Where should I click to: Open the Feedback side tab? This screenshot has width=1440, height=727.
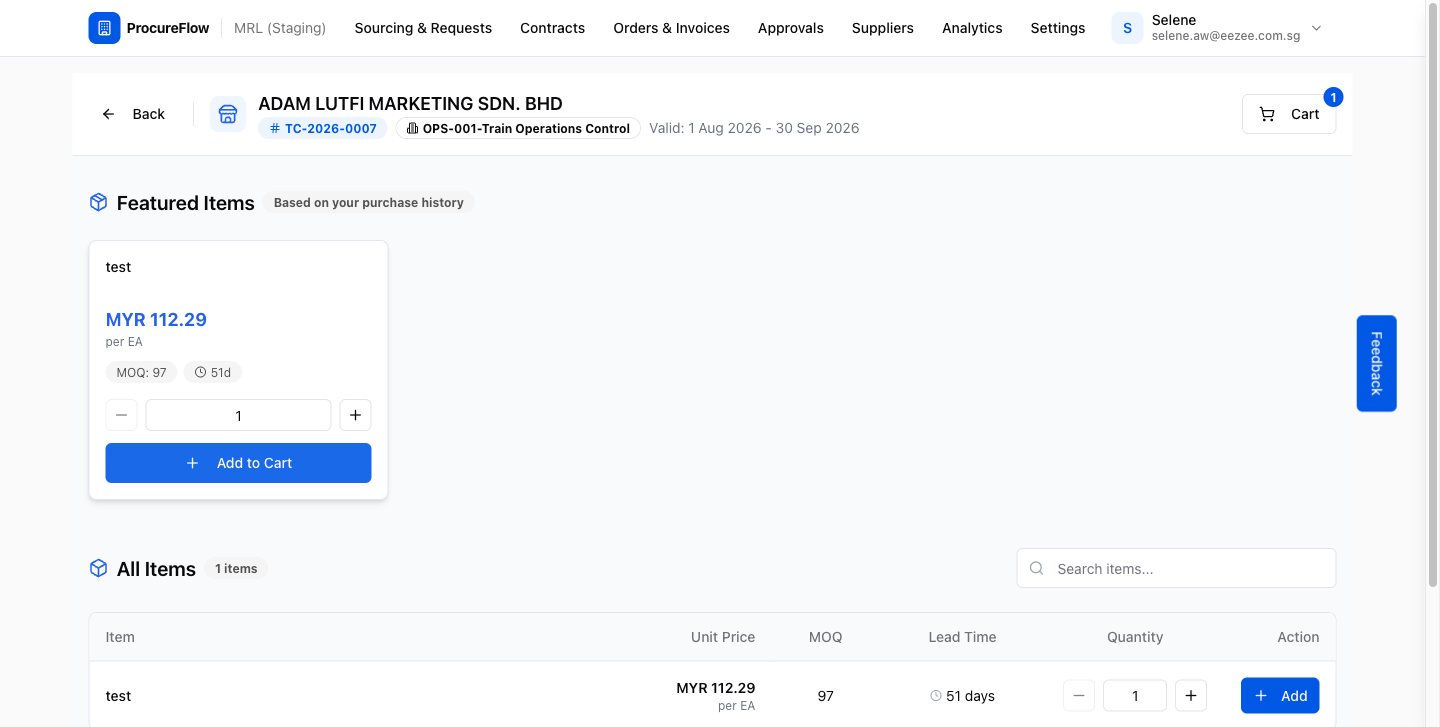[x=1376, y=363]
